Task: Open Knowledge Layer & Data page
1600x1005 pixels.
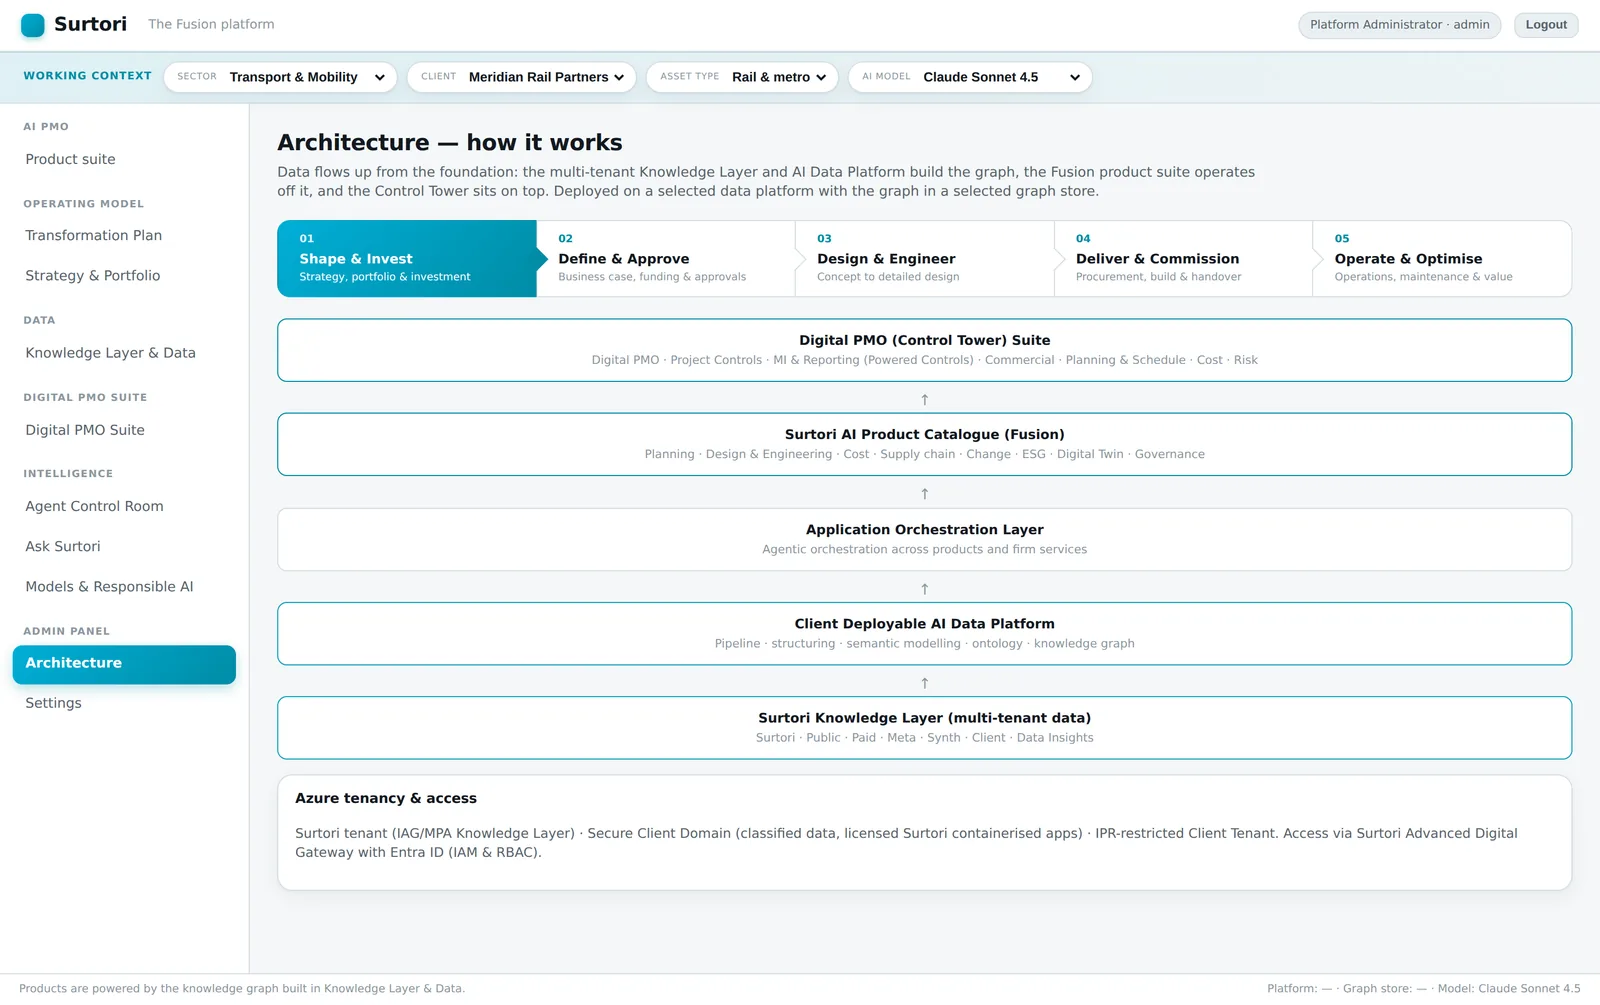Action: click(124, 353)
